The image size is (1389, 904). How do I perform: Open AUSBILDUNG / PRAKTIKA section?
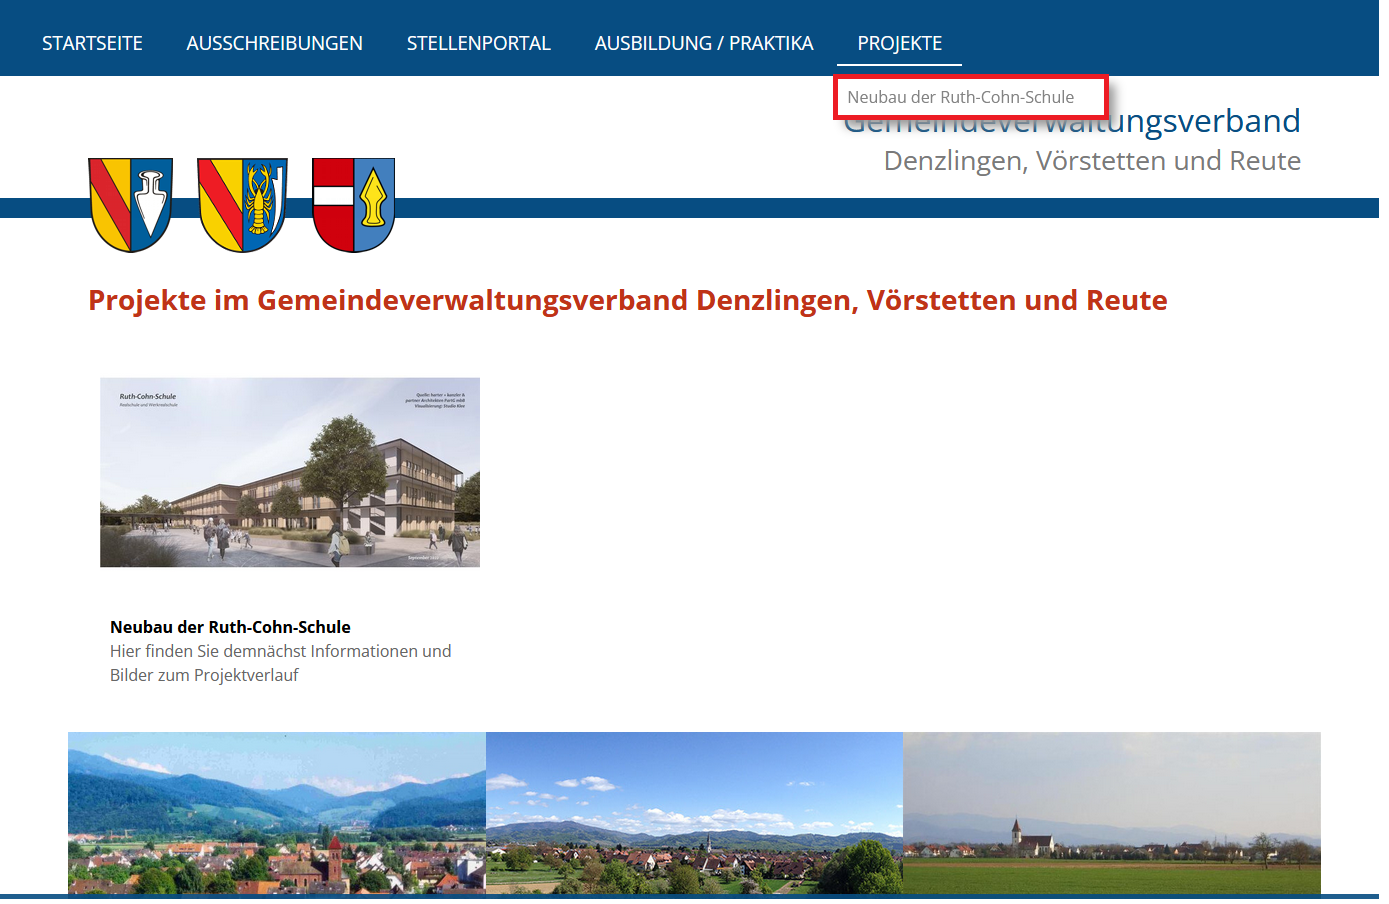pyautogui.click(x=703, y=43)
